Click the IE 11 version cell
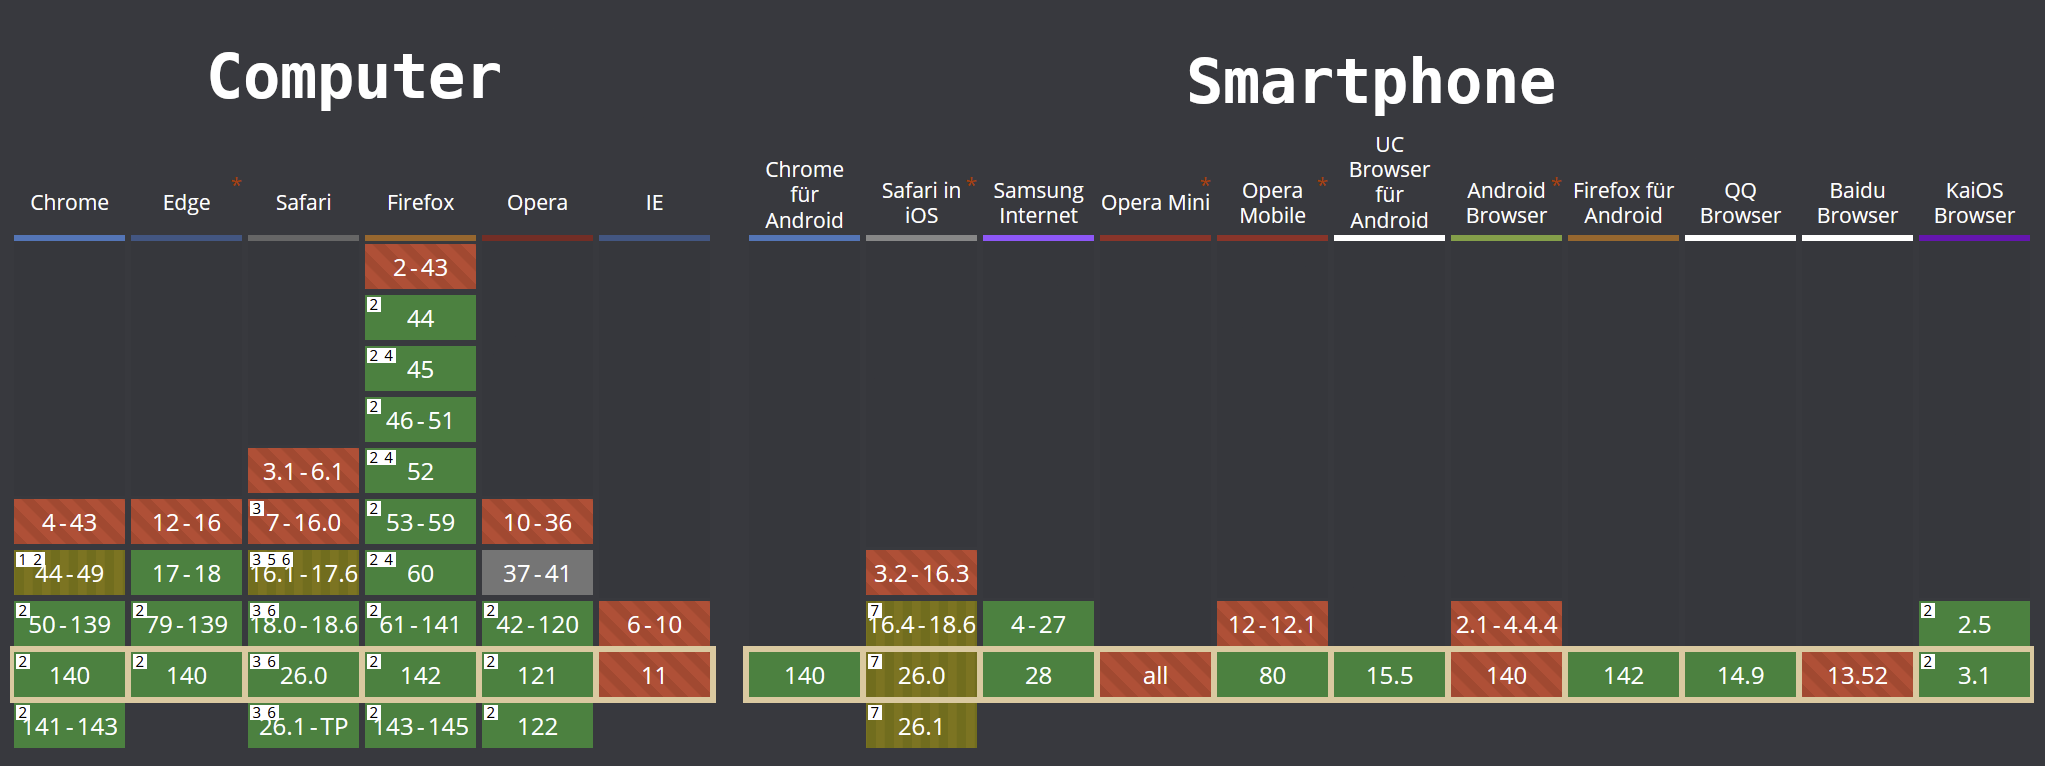The image size is (2045, 766). (x=654, y=675)
